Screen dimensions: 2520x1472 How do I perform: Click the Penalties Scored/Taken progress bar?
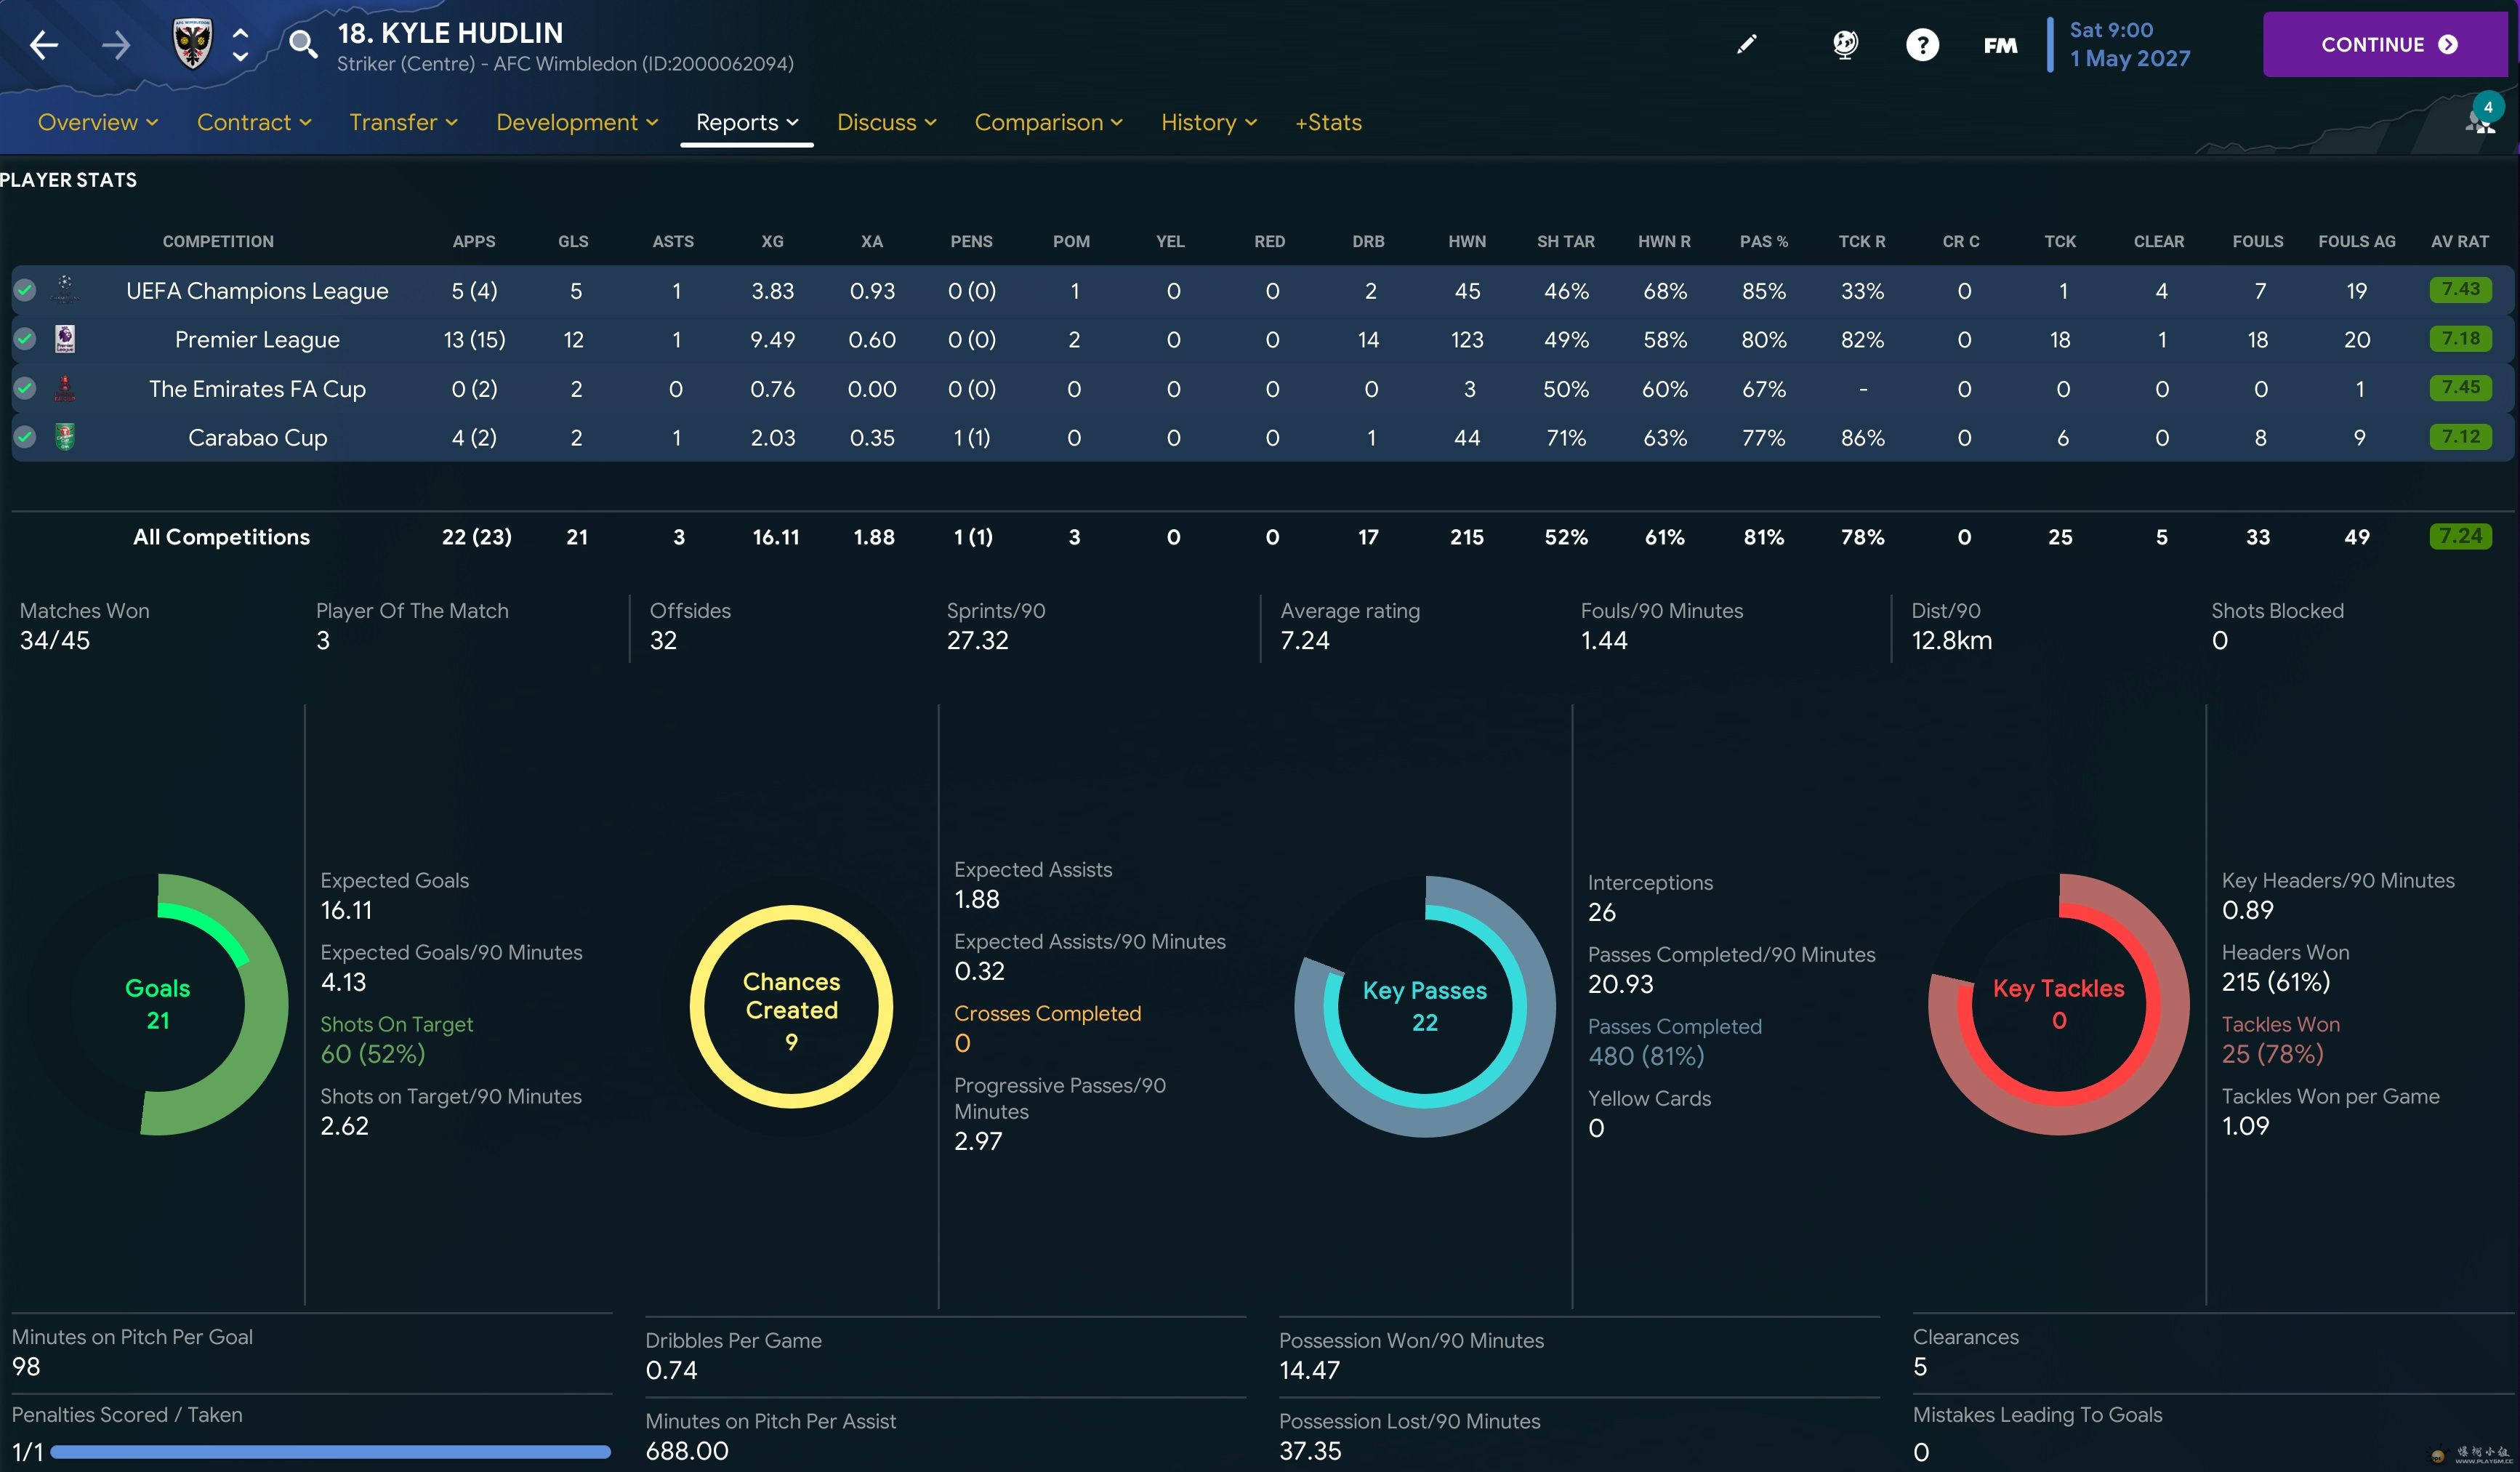[330, 1452]
